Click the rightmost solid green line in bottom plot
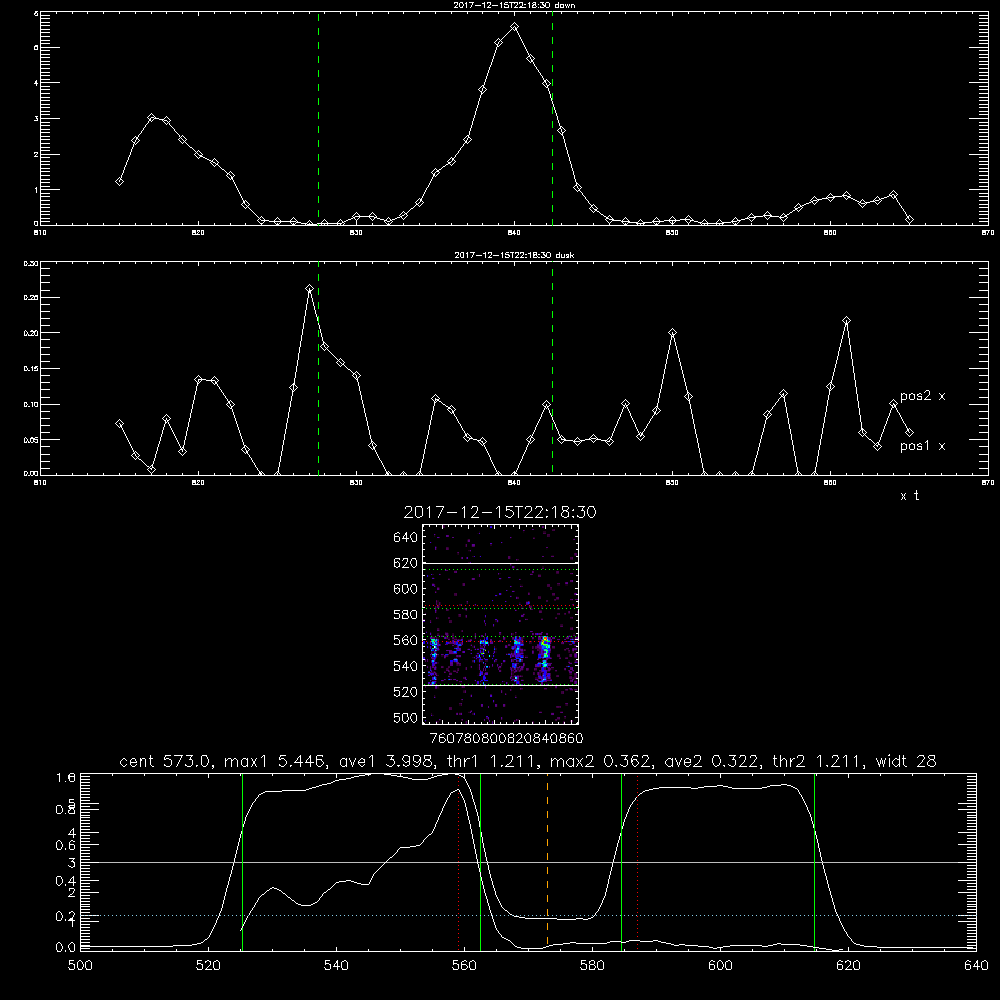This screenshot has width=1000, height=1000. click(x=814, y=861)
